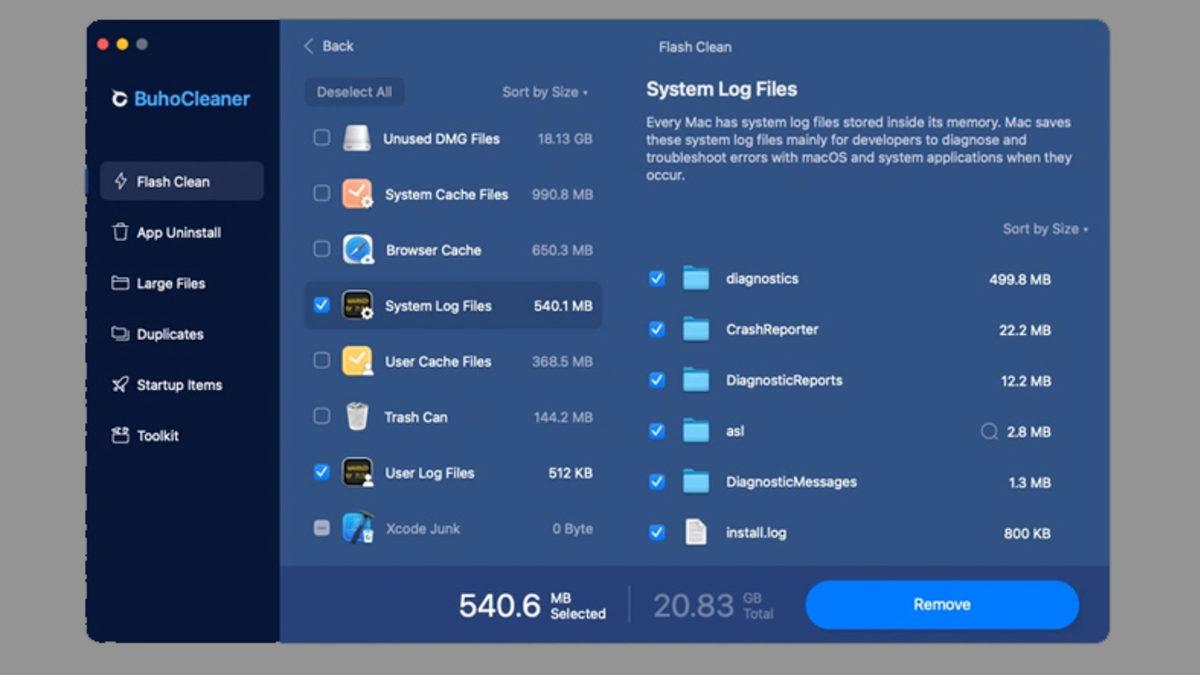Deselect the CrashReporter folder
1200x675 pixels.
(657, 329)
